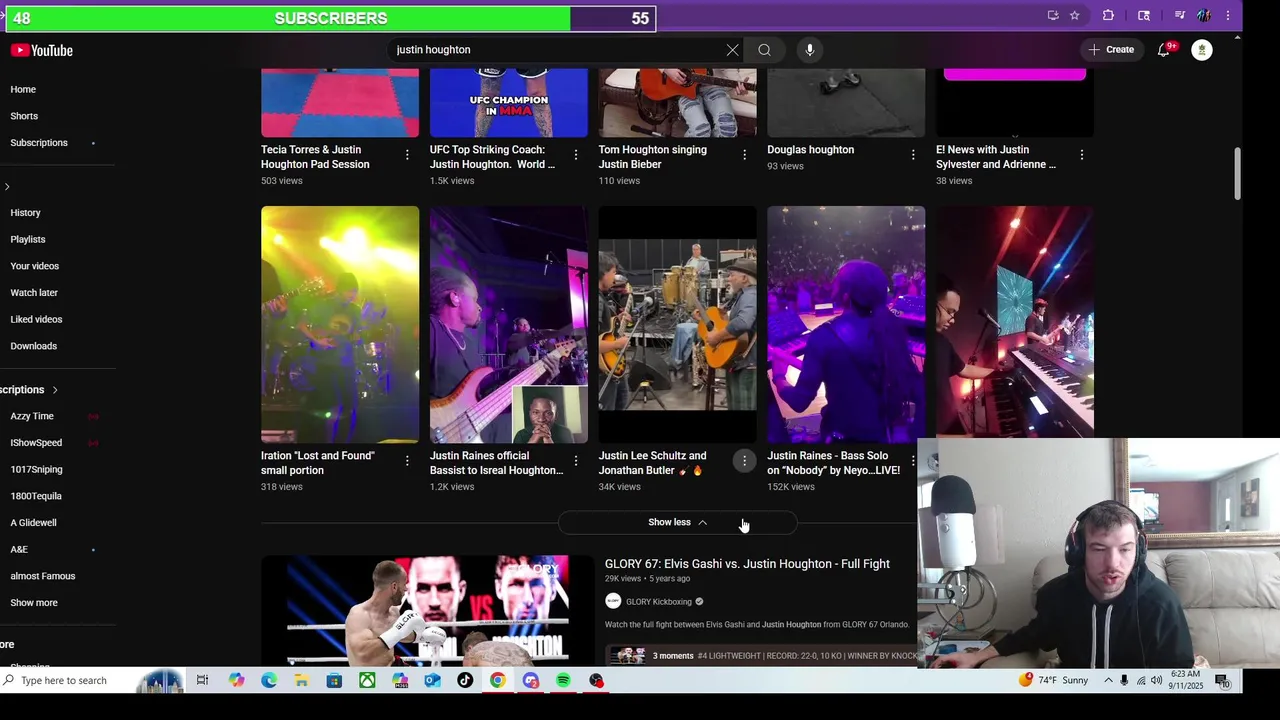Expand Subscriptions section with its arrow
The height and width of the screenshot is (720, 1280).
coord(55,390)
